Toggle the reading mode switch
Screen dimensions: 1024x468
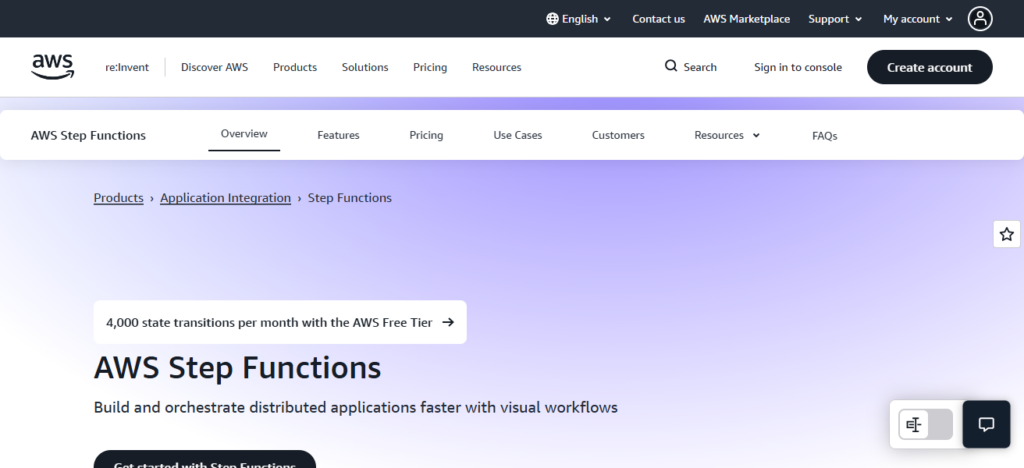pyautogui.click(x=925, y=425)
